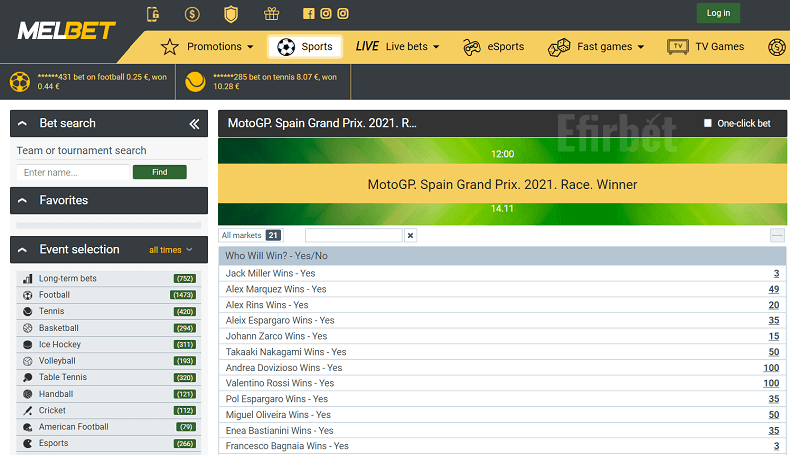The height and width of the screenshot is (455, 790).
Task: Open Esports in event list
Action: point(109,443)
